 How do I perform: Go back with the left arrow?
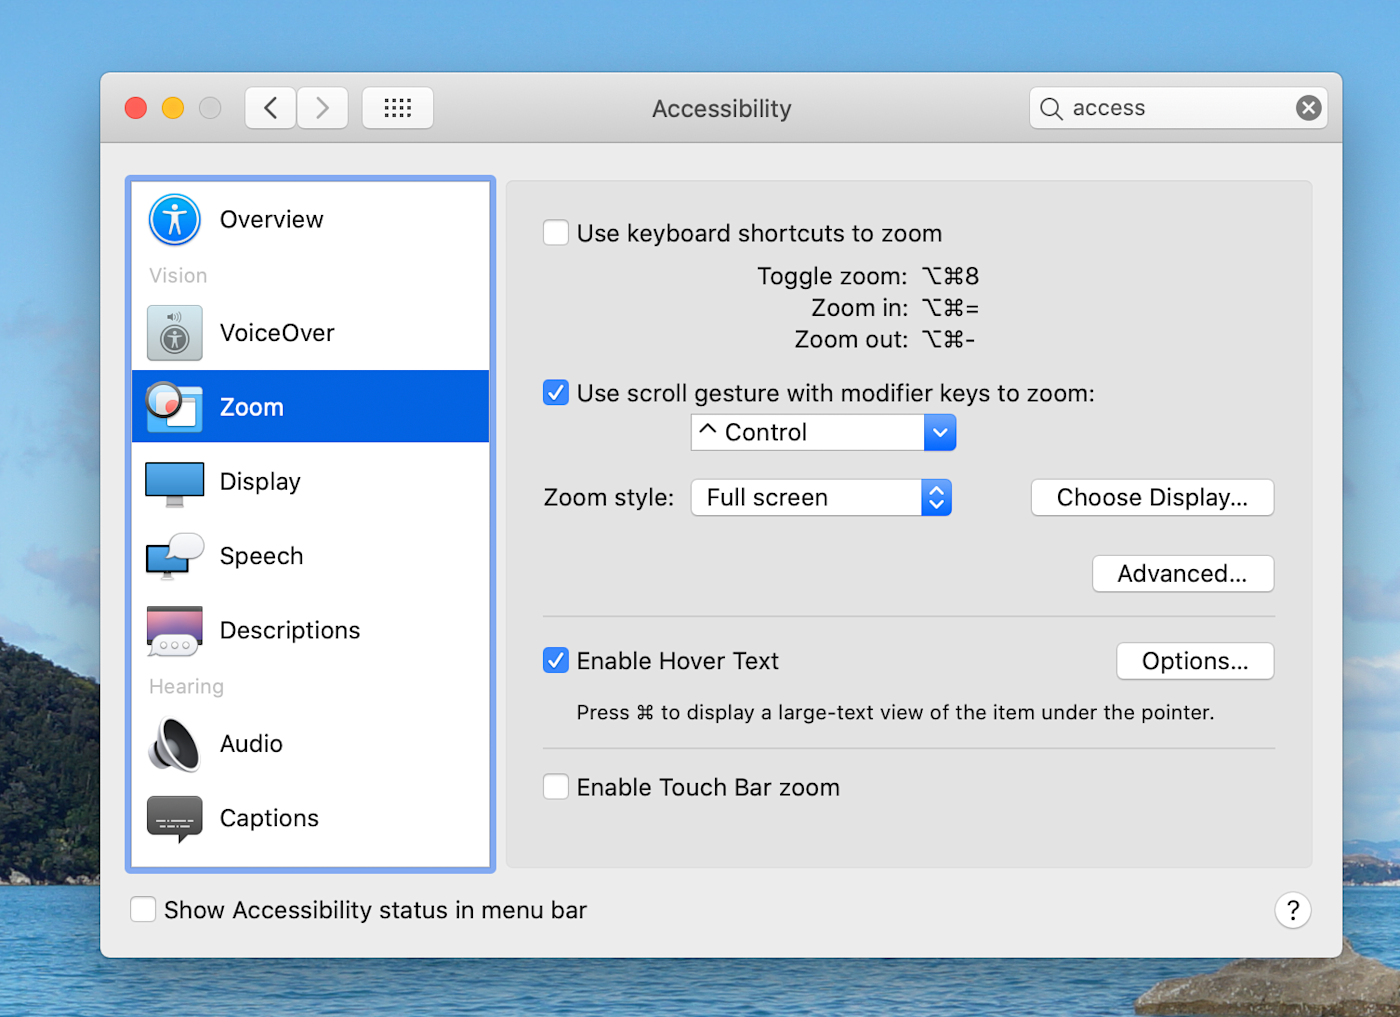click(270, 108)
